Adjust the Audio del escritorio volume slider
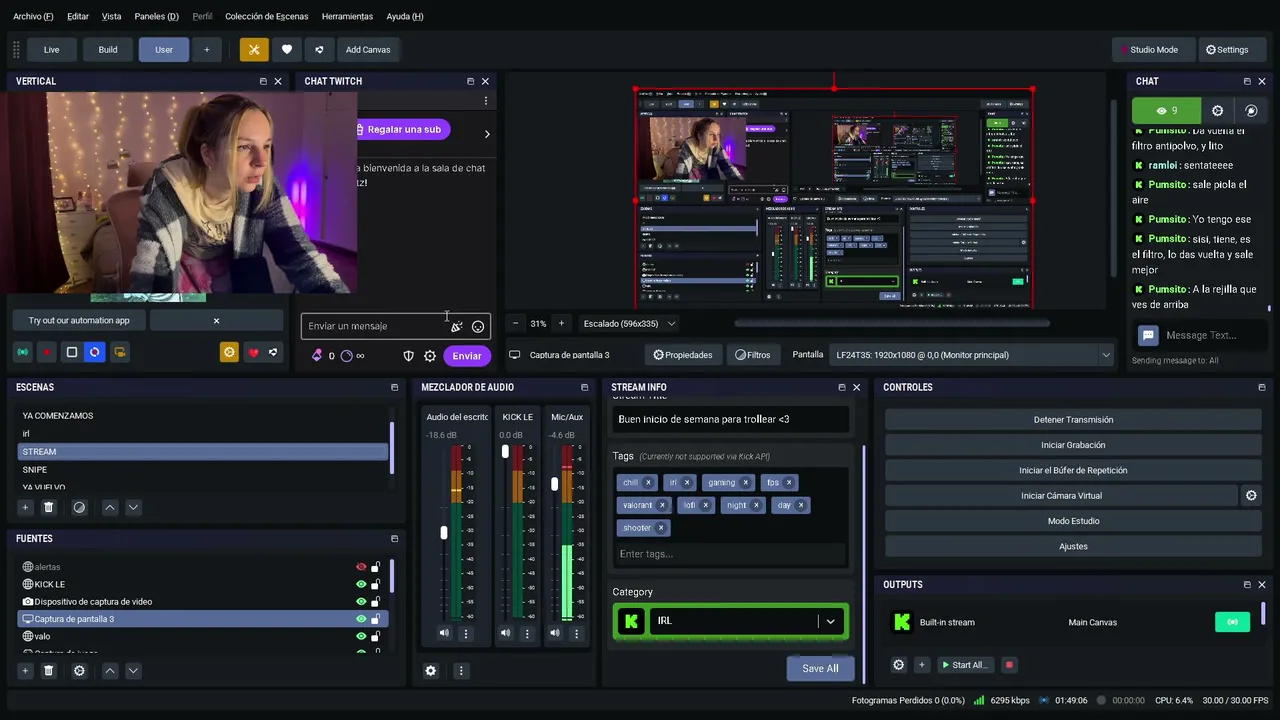This screenshot has width=1280, height=720. point(444,532)
